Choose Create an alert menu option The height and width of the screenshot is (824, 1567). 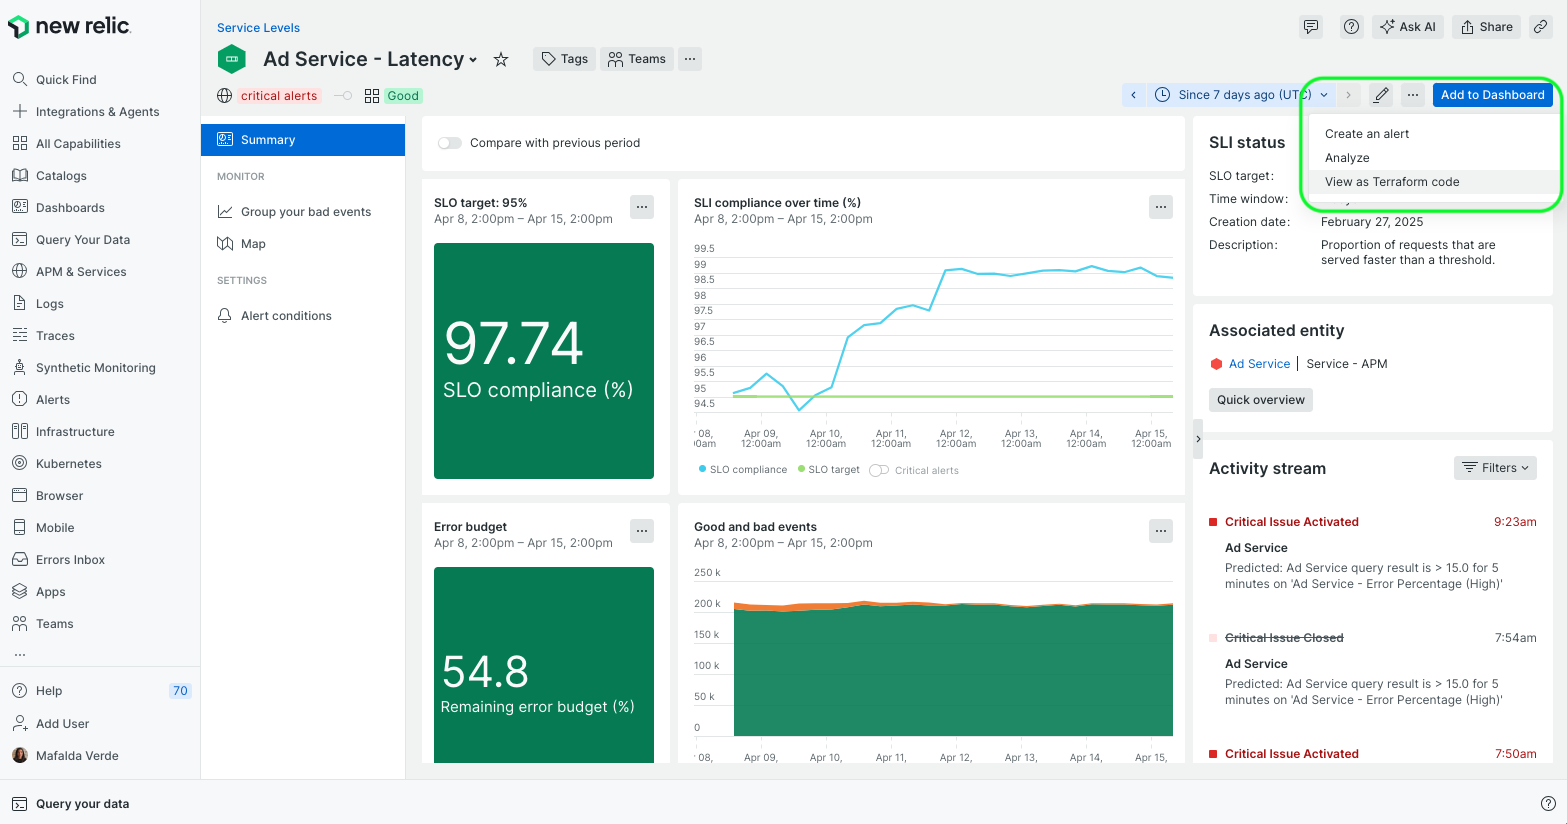tap(1366, 134)
